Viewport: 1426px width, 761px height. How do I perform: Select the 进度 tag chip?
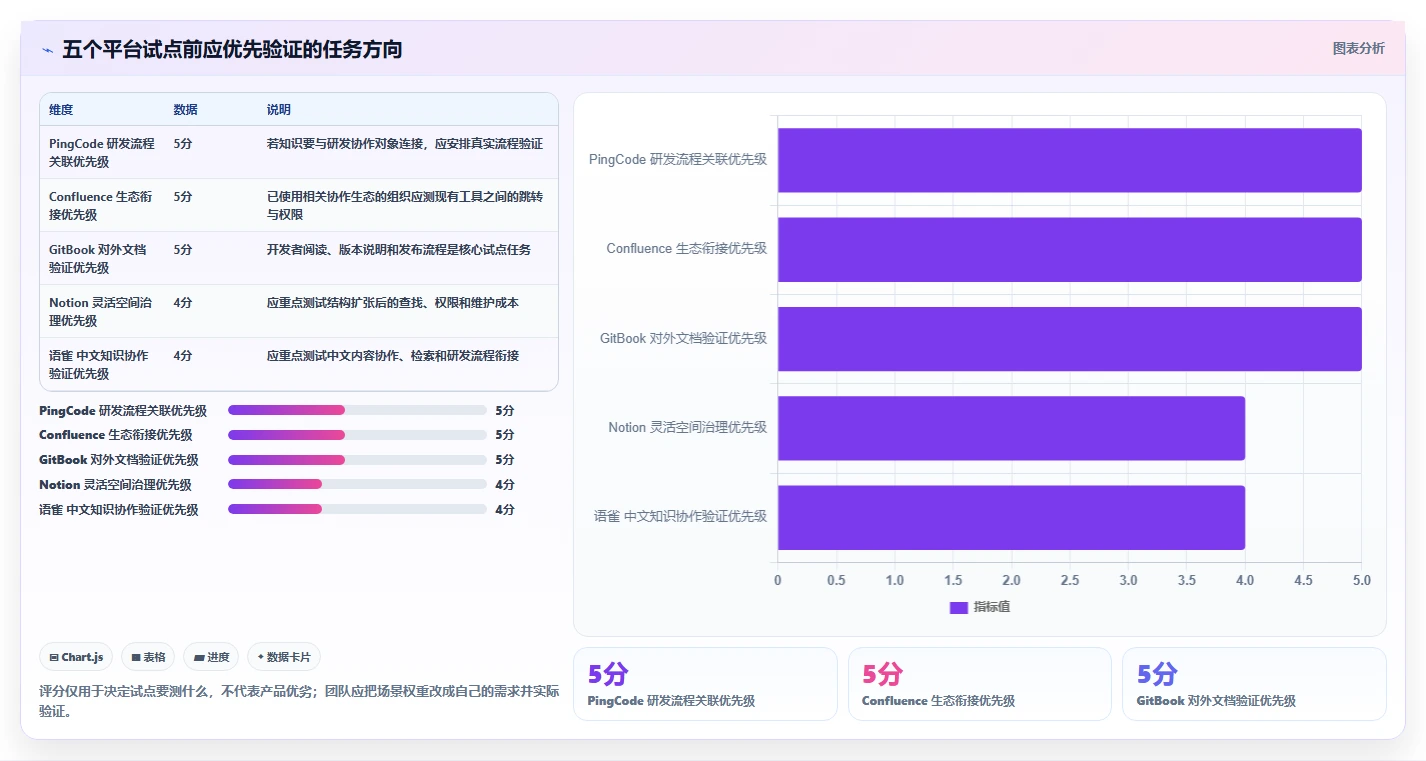[211, 657]
